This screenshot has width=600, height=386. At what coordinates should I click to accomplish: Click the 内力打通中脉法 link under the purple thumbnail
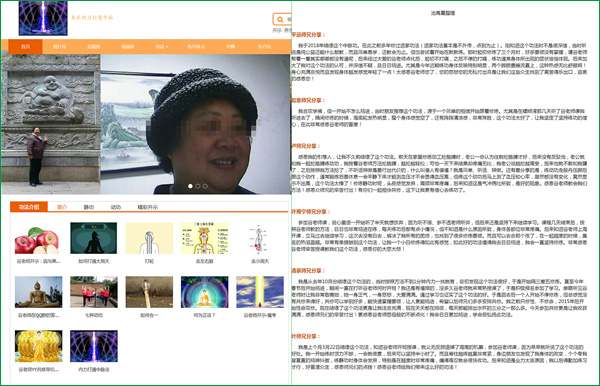94,370
